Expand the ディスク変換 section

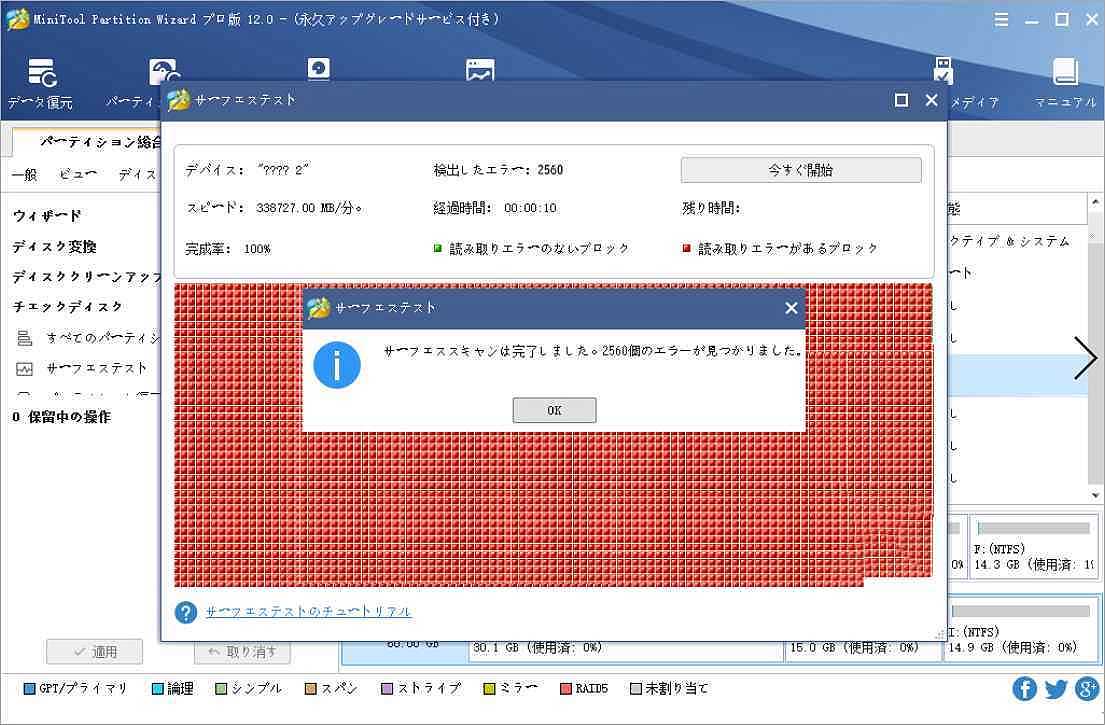tap(54, 247)
